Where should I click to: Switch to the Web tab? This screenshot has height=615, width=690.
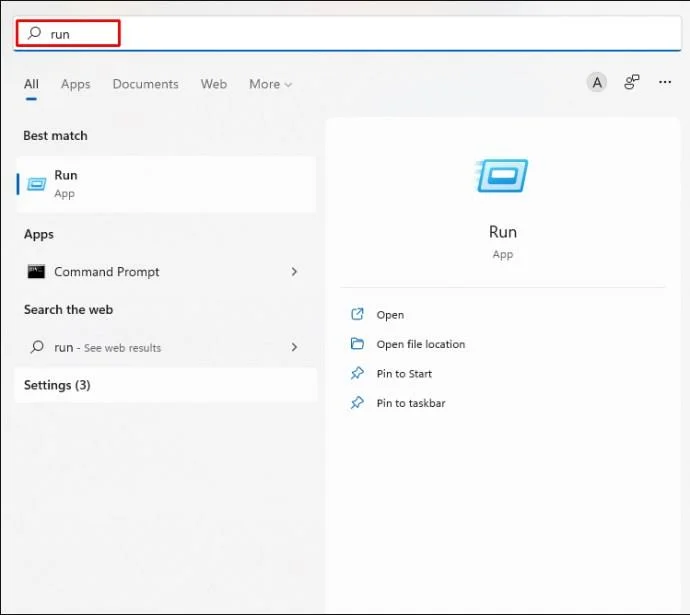(214, 84)
